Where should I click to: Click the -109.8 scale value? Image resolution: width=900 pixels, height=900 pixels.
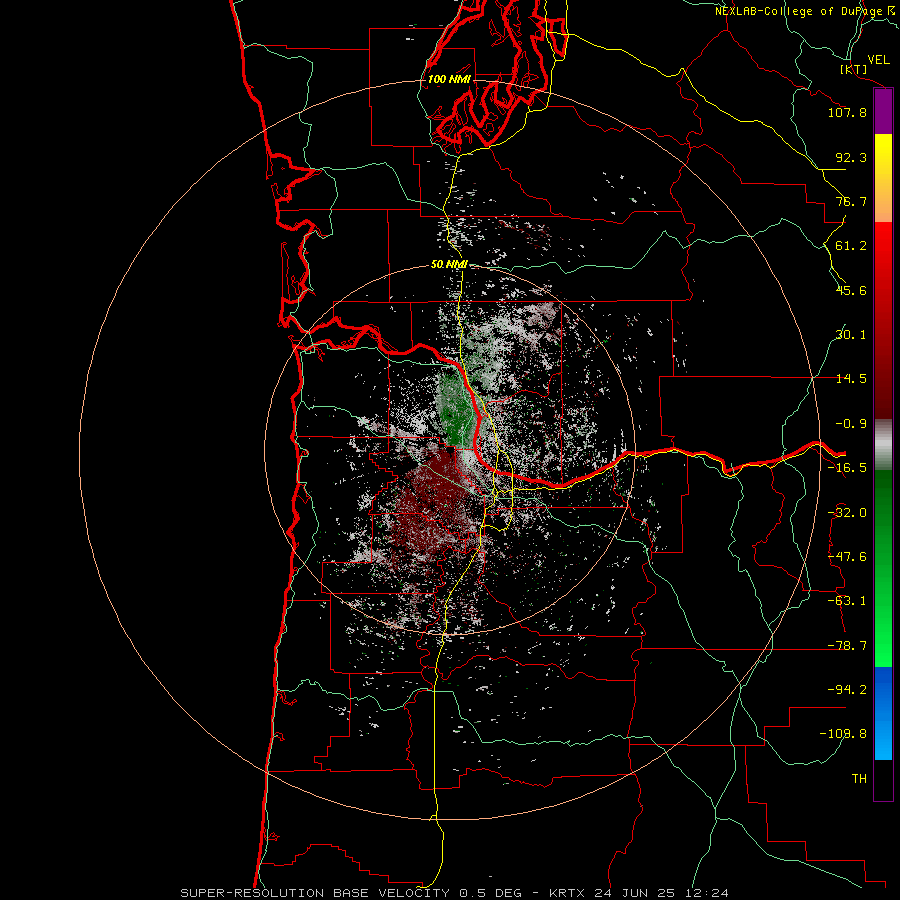click(843, 734)
